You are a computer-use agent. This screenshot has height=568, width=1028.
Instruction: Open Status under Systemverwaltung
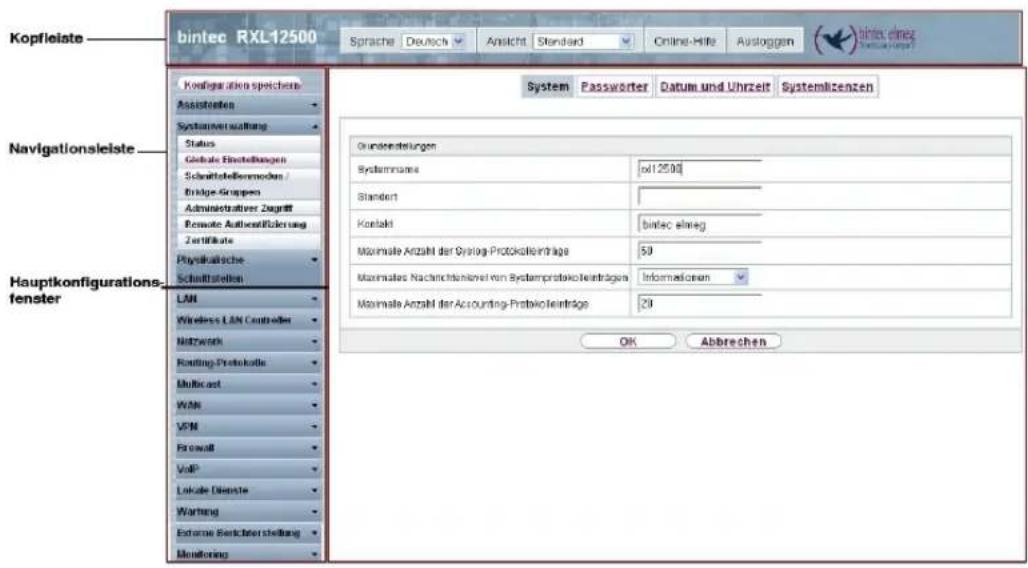248,143
